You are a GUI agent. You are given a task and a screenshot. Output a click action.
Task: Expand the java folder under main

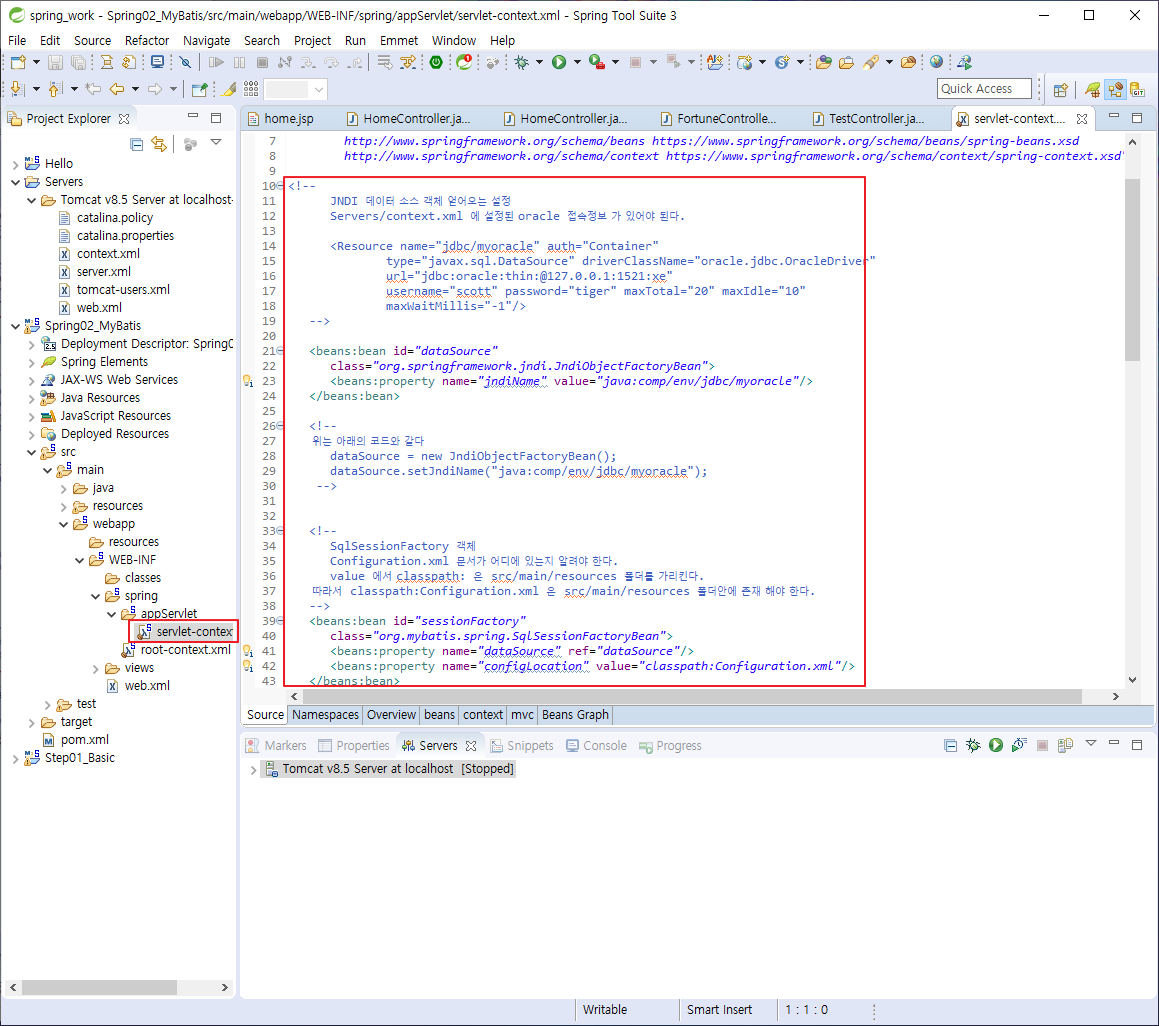[64, 488]
